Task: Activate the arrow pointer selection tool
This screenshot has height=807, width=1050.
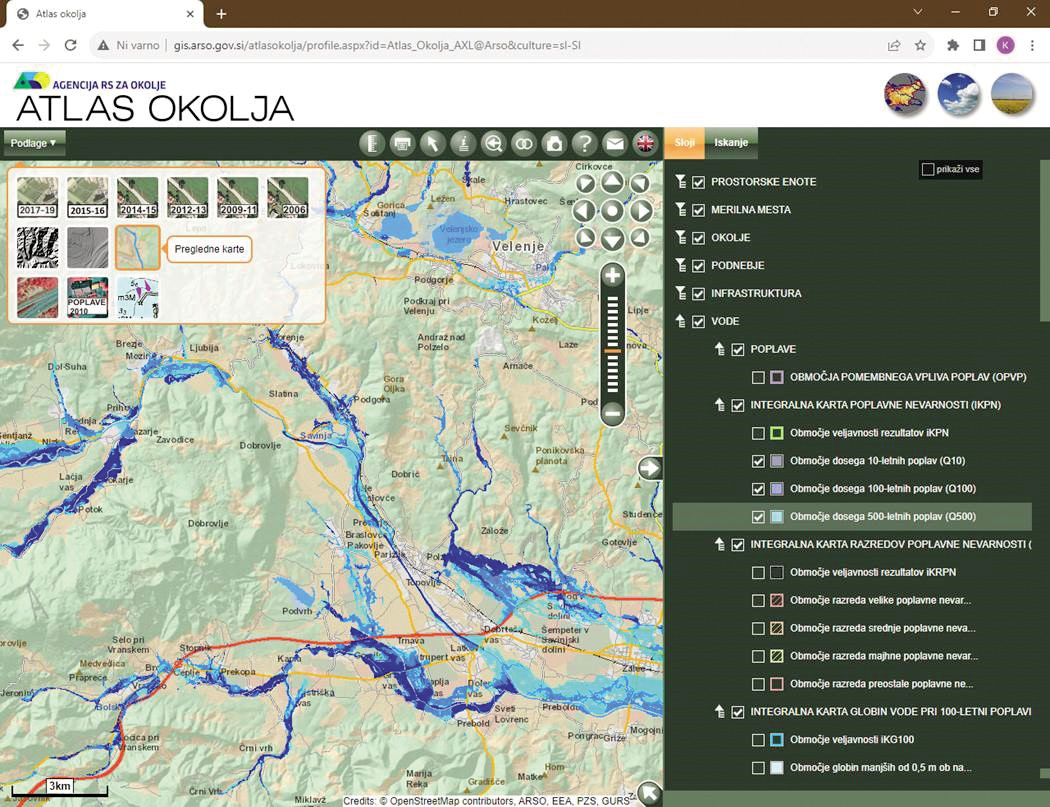Action: 433,144
